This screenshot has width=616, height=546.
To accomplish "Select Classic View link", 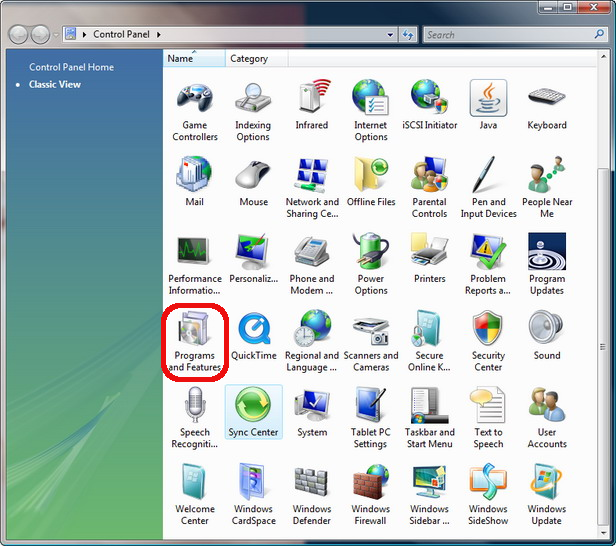I will click(55, 84).
